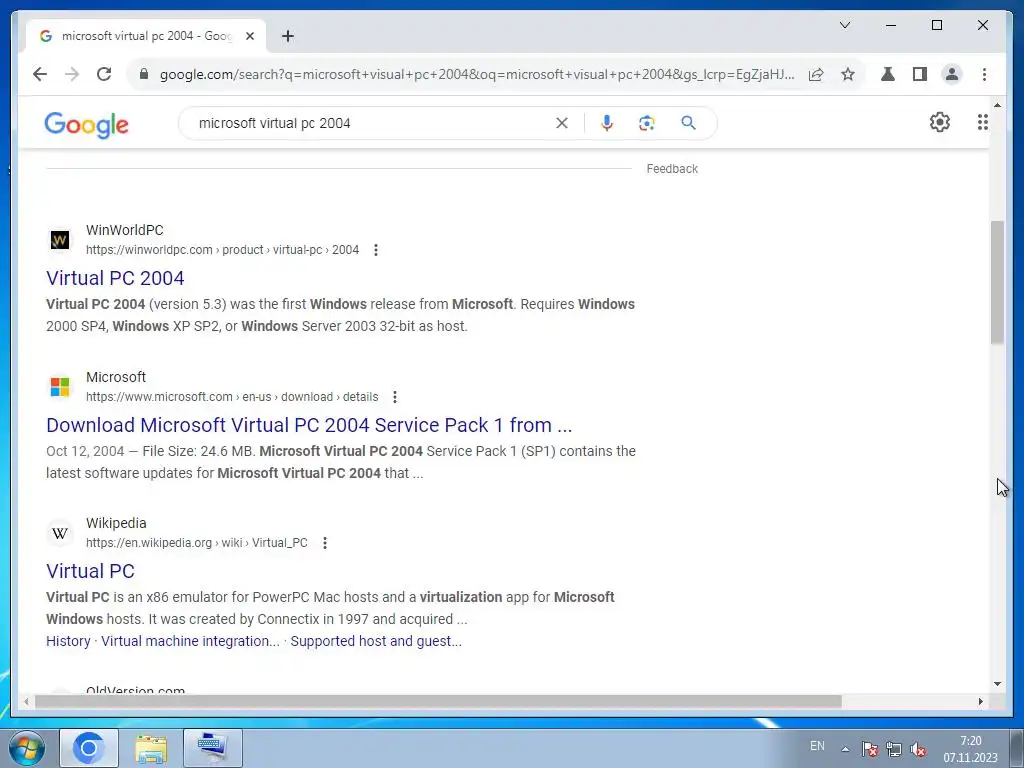Close the microsoft virtual pc 2004 tab
The image size is (1024, 768).
click(249, 36)
